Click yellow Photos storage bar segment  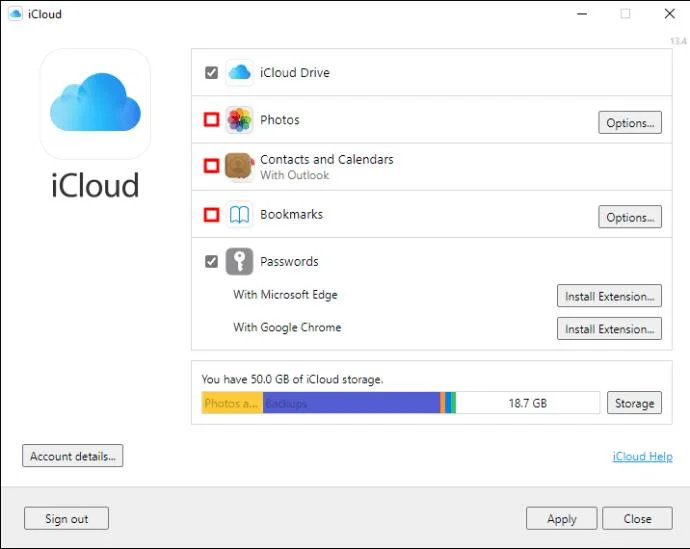[232, 403]
